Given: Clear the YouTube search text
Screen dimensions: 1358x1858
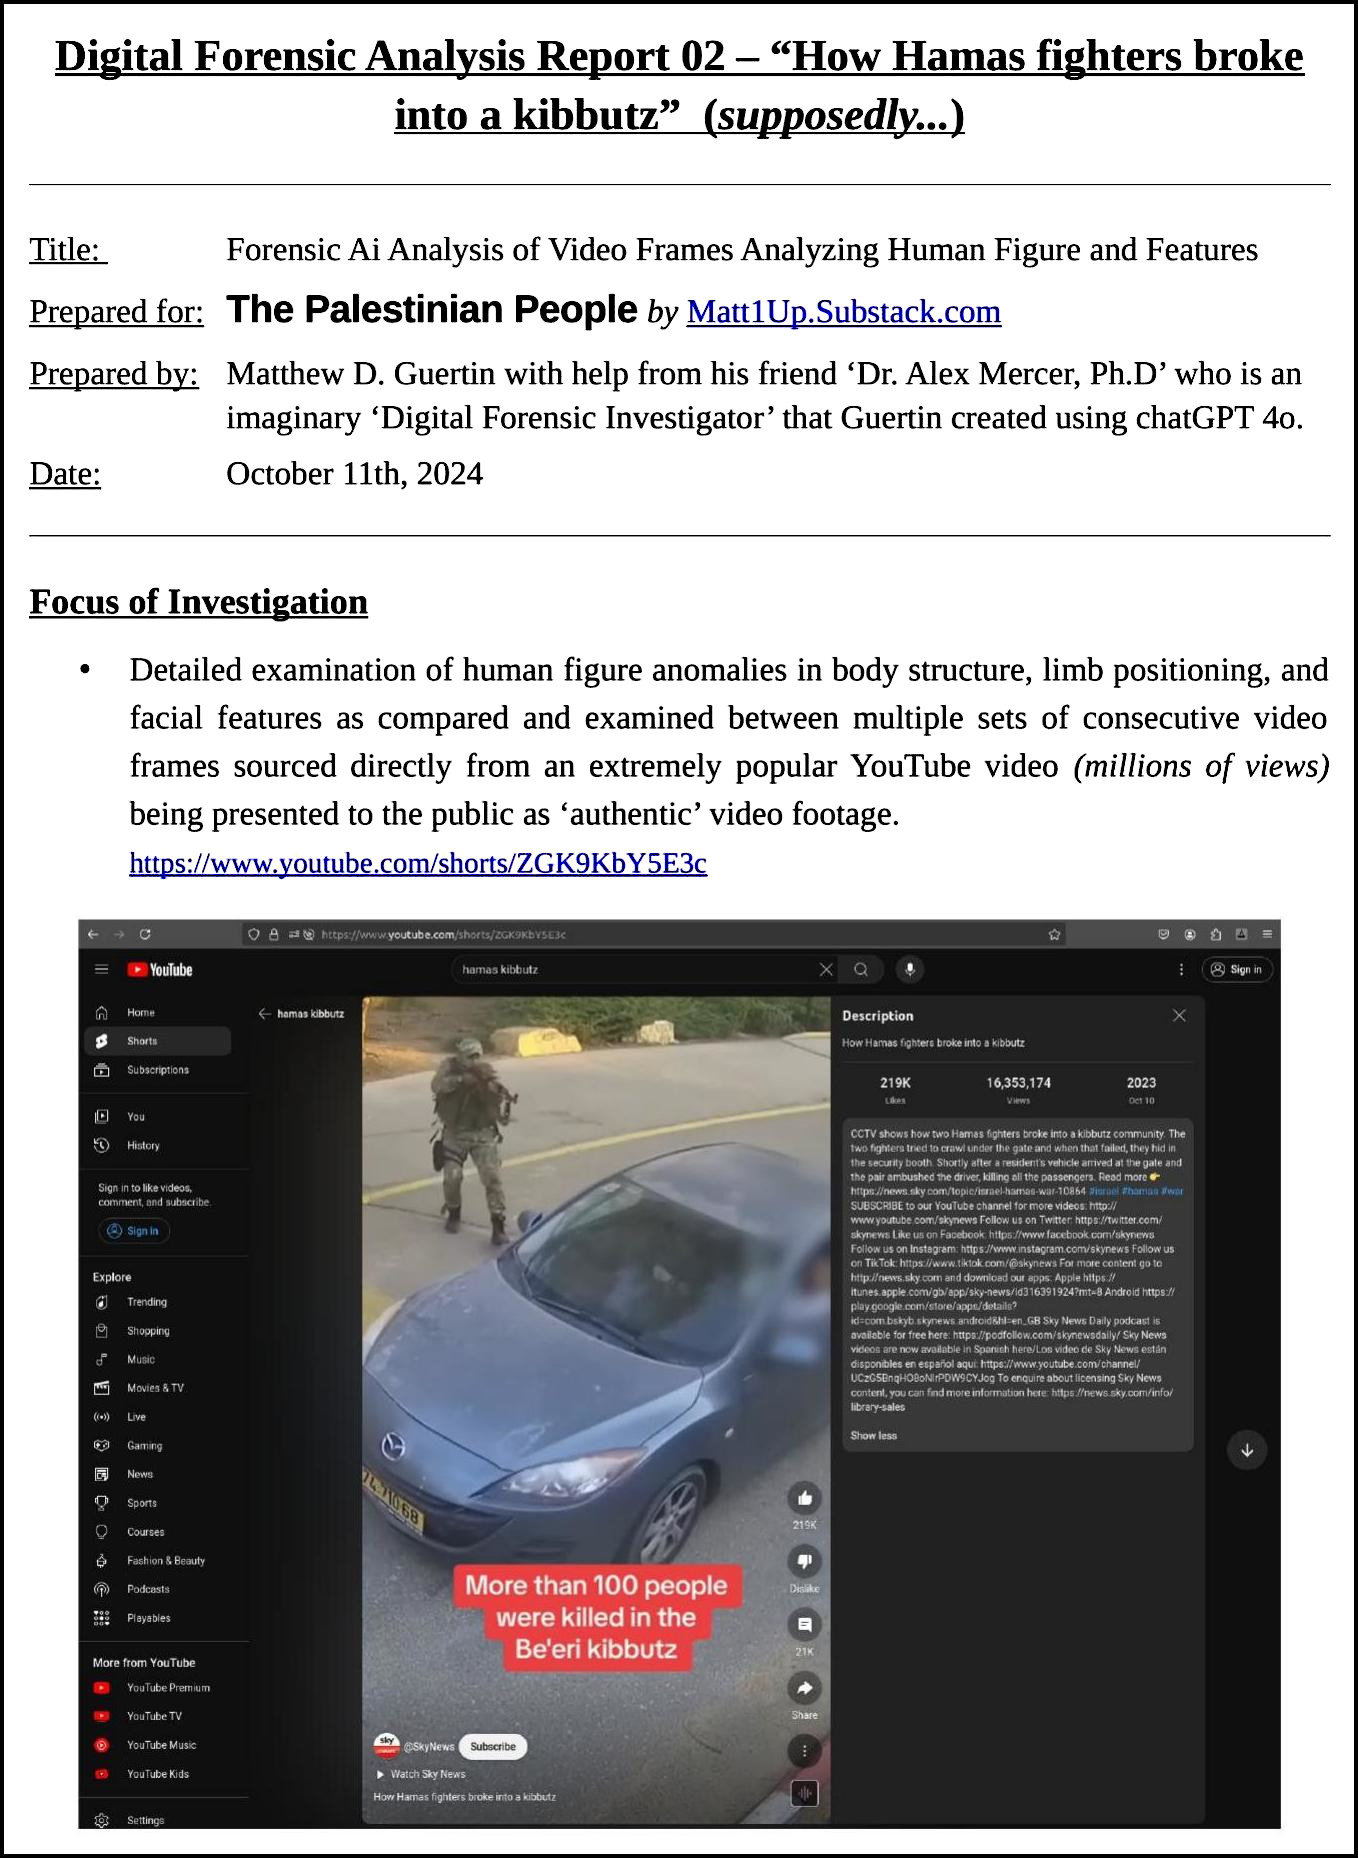Looking at the screenshot, I should tap(826, 969).
